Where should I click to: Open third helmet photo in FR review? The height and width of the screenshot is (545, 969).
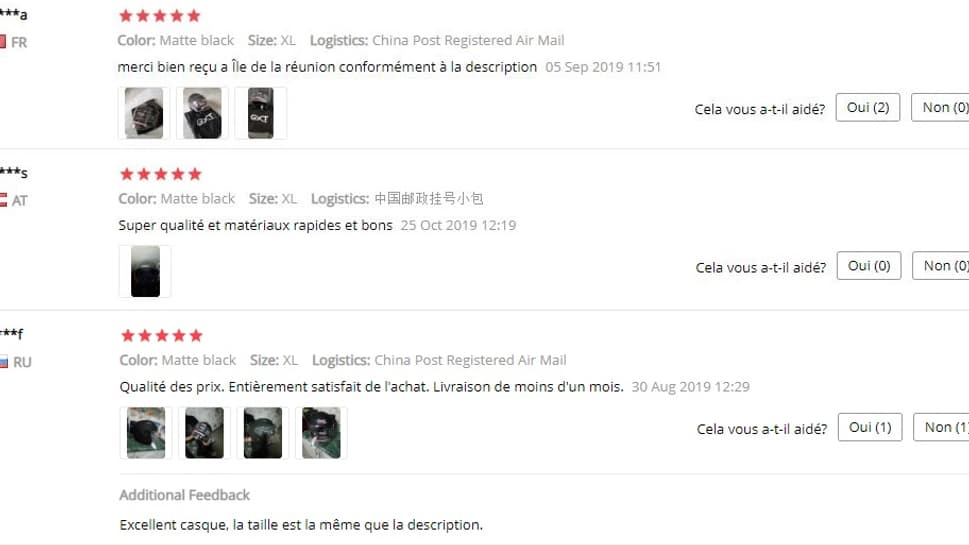tap(260, 113)
